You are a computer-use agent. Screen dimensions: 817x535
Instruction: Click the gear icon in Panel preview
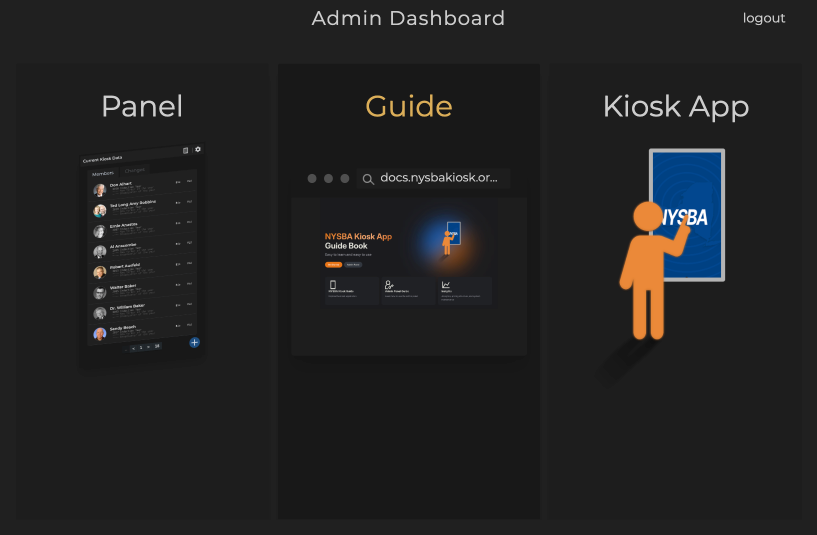pos(198,149)
